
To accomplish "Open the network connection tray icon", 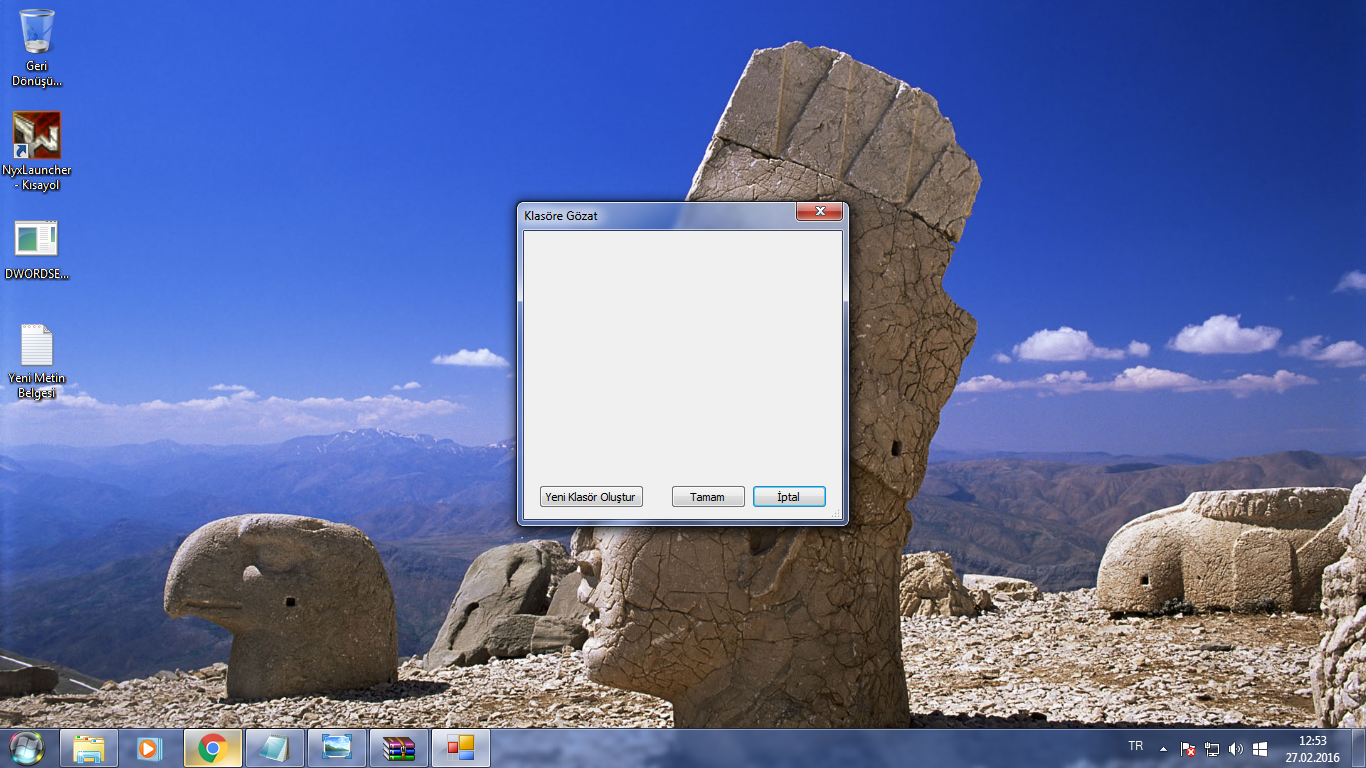I will pos(1212,748).
